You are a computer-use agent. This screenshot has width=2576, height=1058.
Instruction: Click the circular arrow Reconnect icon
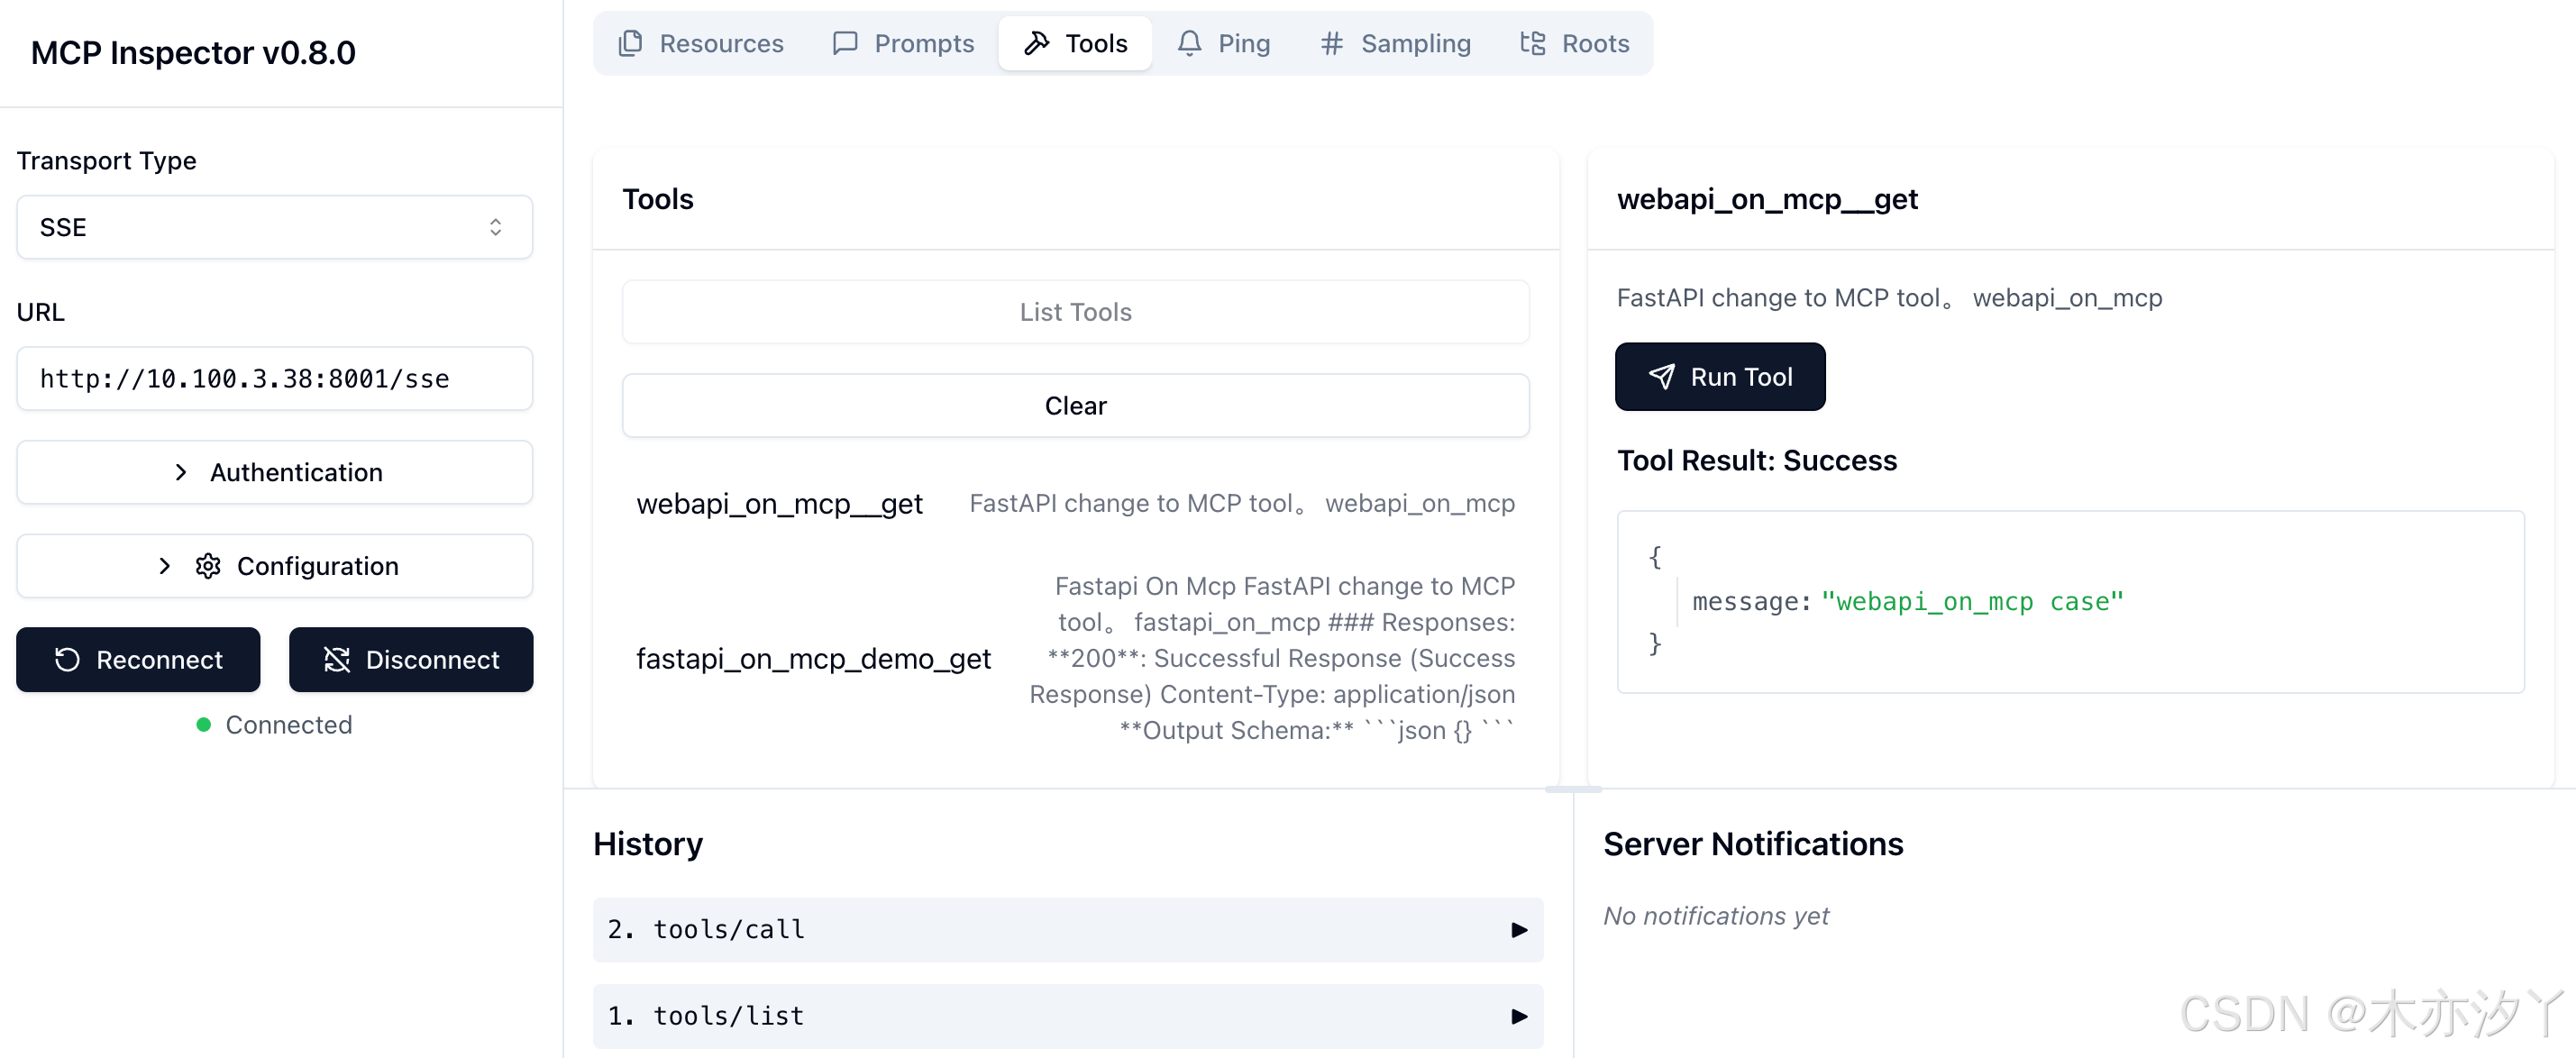[x=67, y=660]
